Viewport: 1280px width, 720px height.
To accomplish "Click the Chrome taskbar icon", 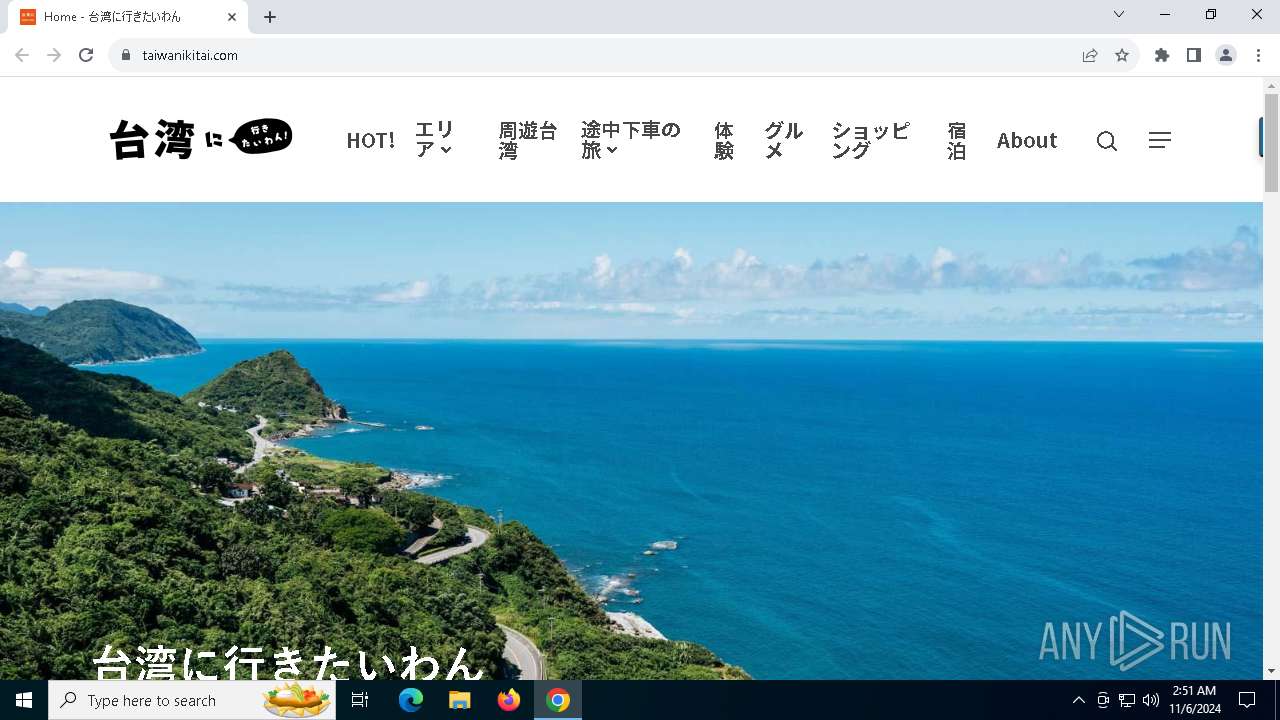I will (558, 700).
